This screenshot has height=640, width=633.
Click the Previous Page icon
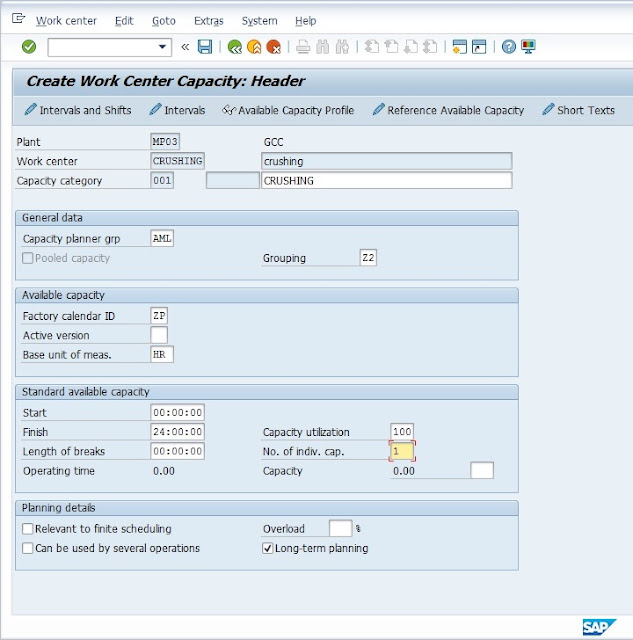pyautogui.click(x=391, y=47)
